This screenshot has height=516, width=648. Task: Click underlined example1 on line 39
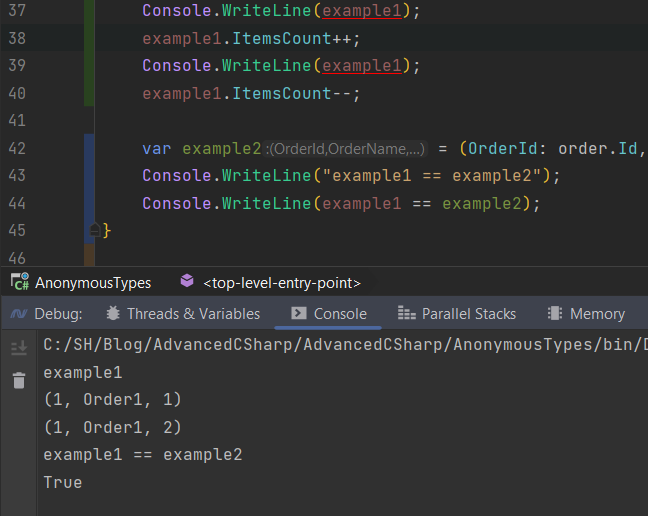pos(362,66)
